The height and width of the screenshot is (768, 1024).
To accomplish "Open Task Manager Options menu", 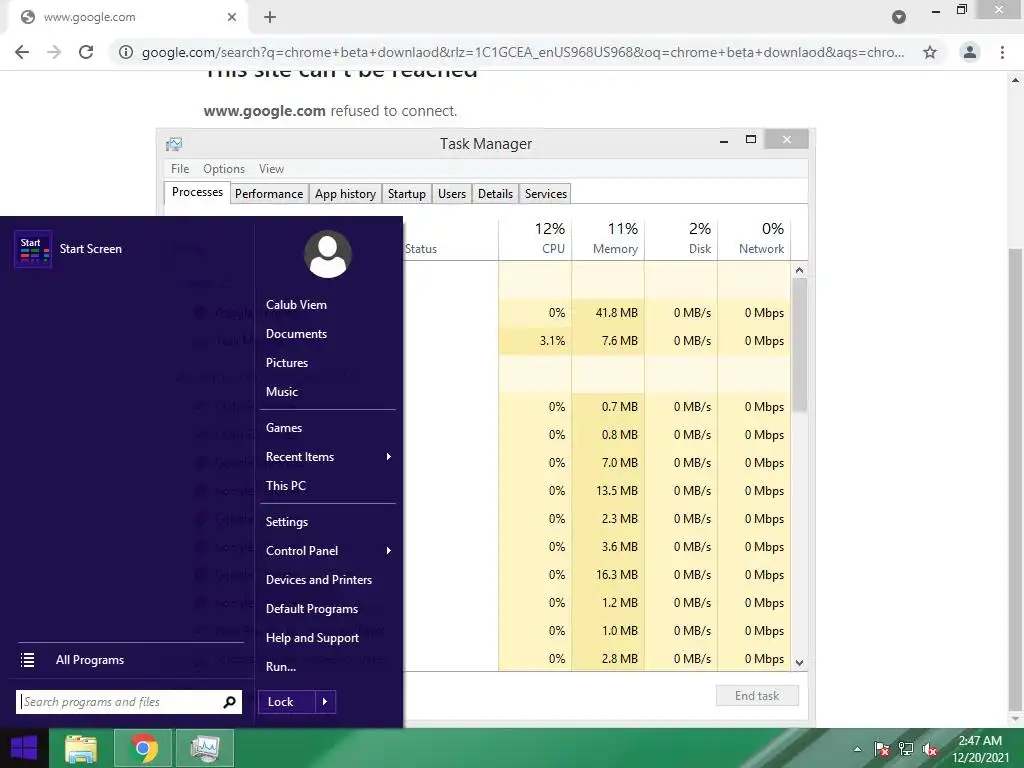I will (x=224, y=168).
